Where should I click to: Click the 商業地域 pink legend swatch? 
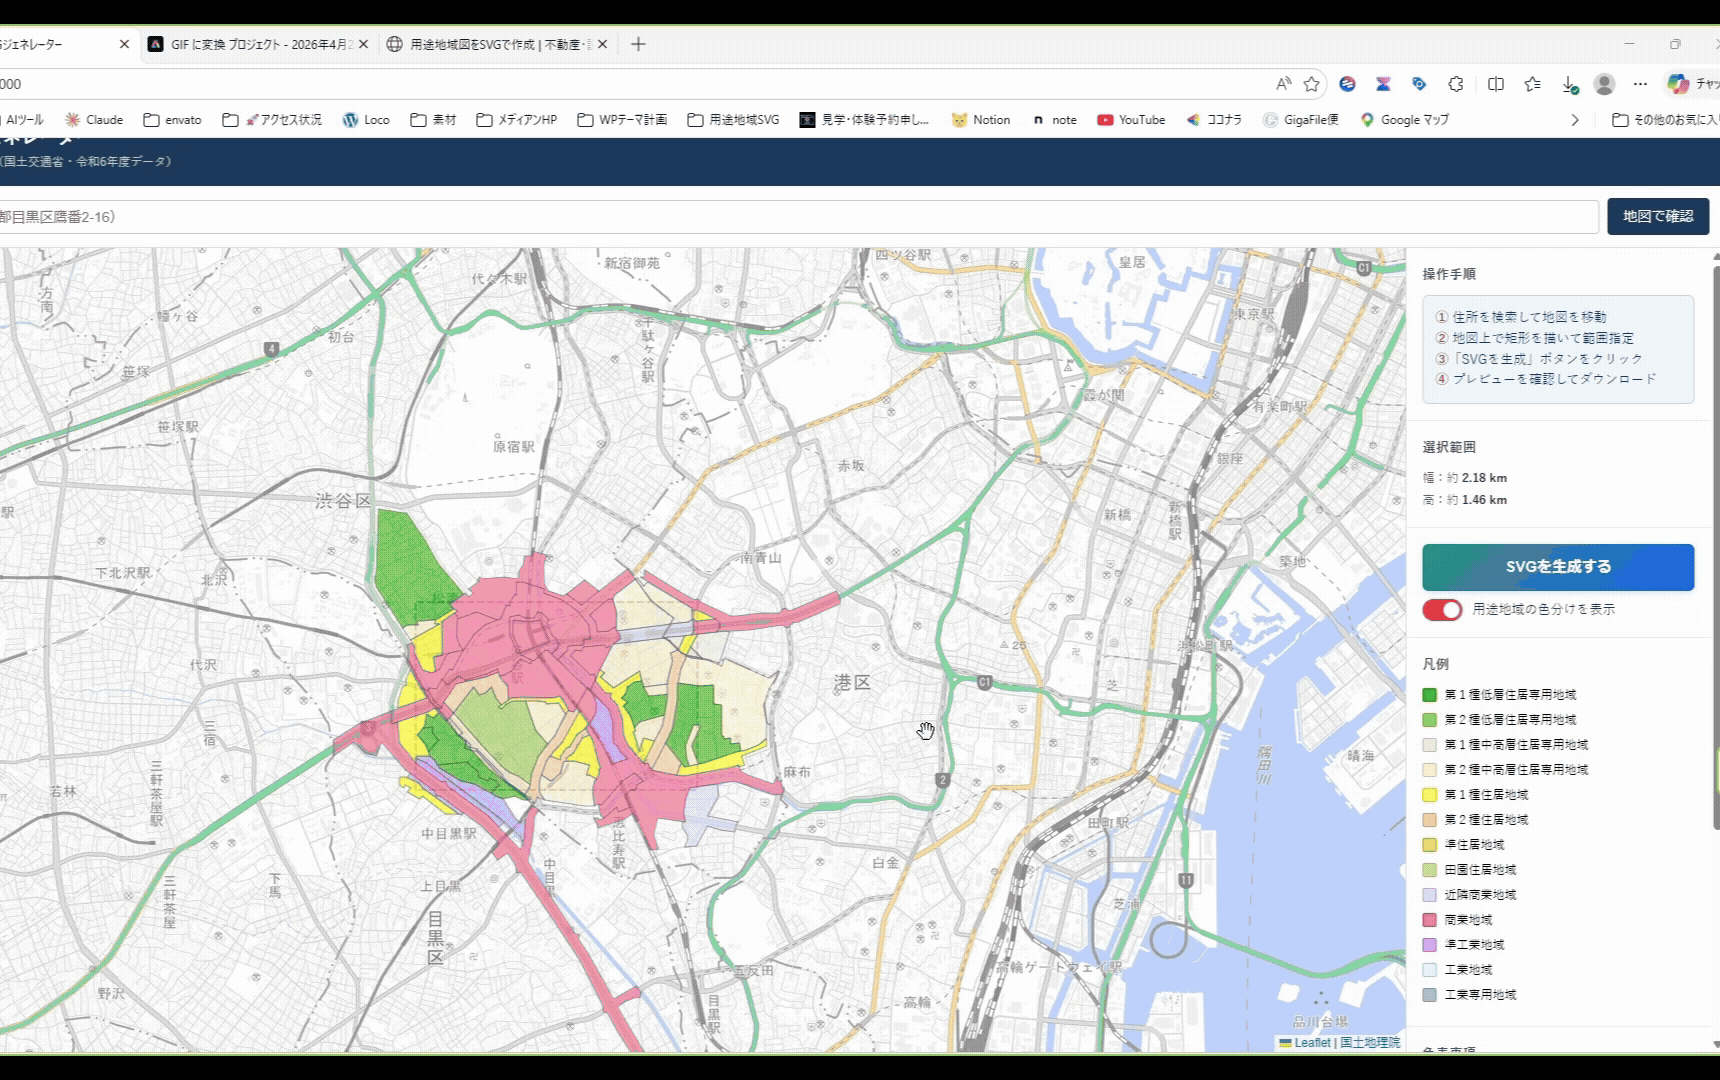pos(1430,920)
